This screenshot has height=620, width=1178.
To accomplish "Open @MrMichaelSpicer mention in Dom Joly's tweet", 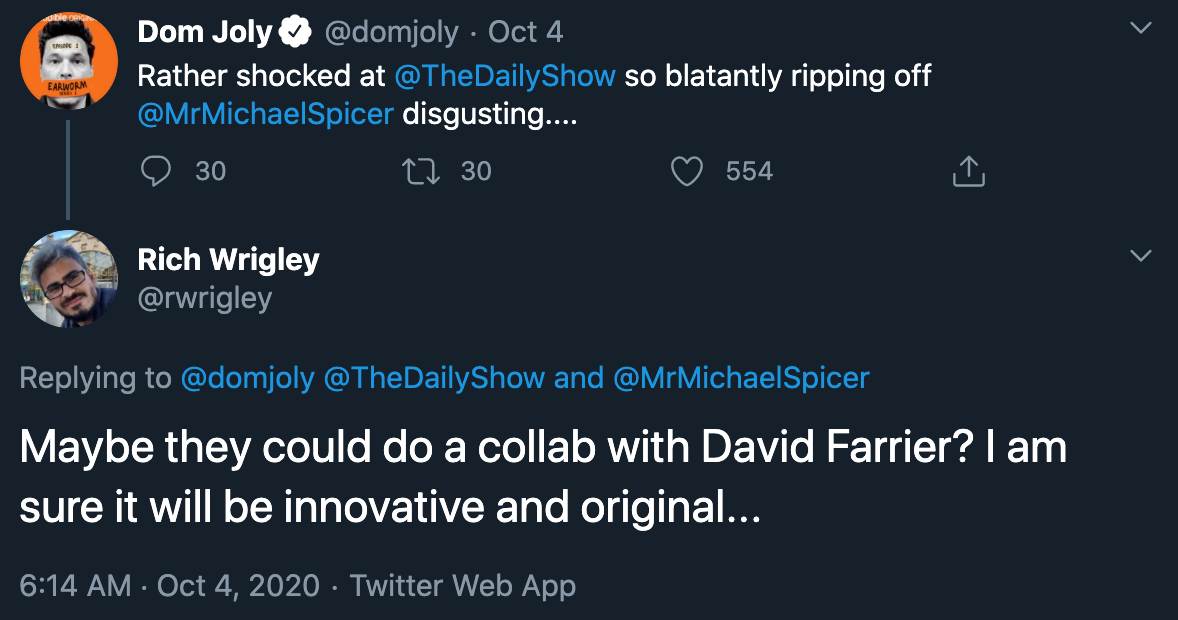I will point(265,114).
